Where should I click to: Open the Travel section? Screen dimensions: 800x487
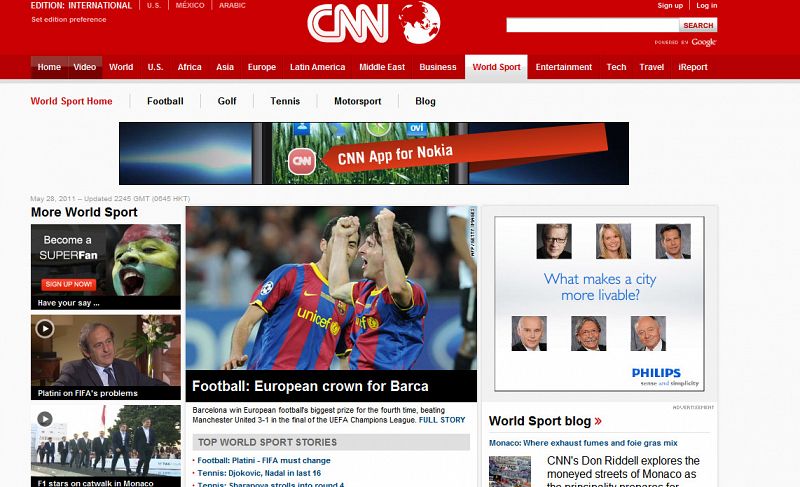(x=652, y=67)
